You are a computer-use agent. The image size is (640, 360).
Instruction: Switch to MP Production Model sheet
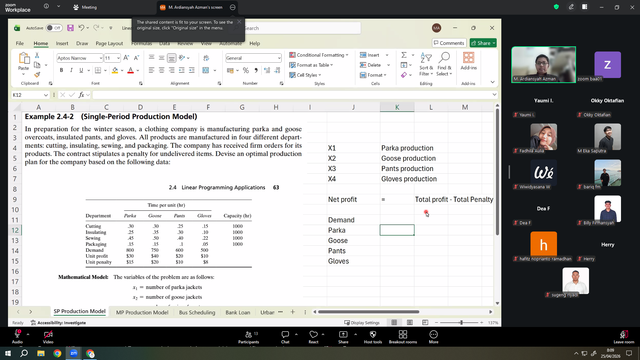142,312
